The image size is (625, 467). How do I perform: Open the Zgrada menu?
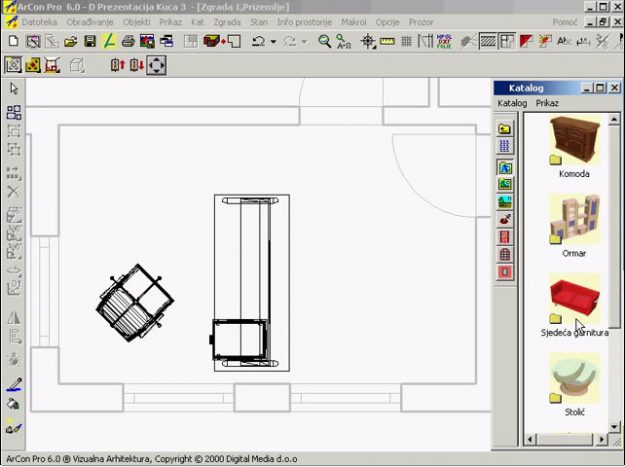[226, 20]
